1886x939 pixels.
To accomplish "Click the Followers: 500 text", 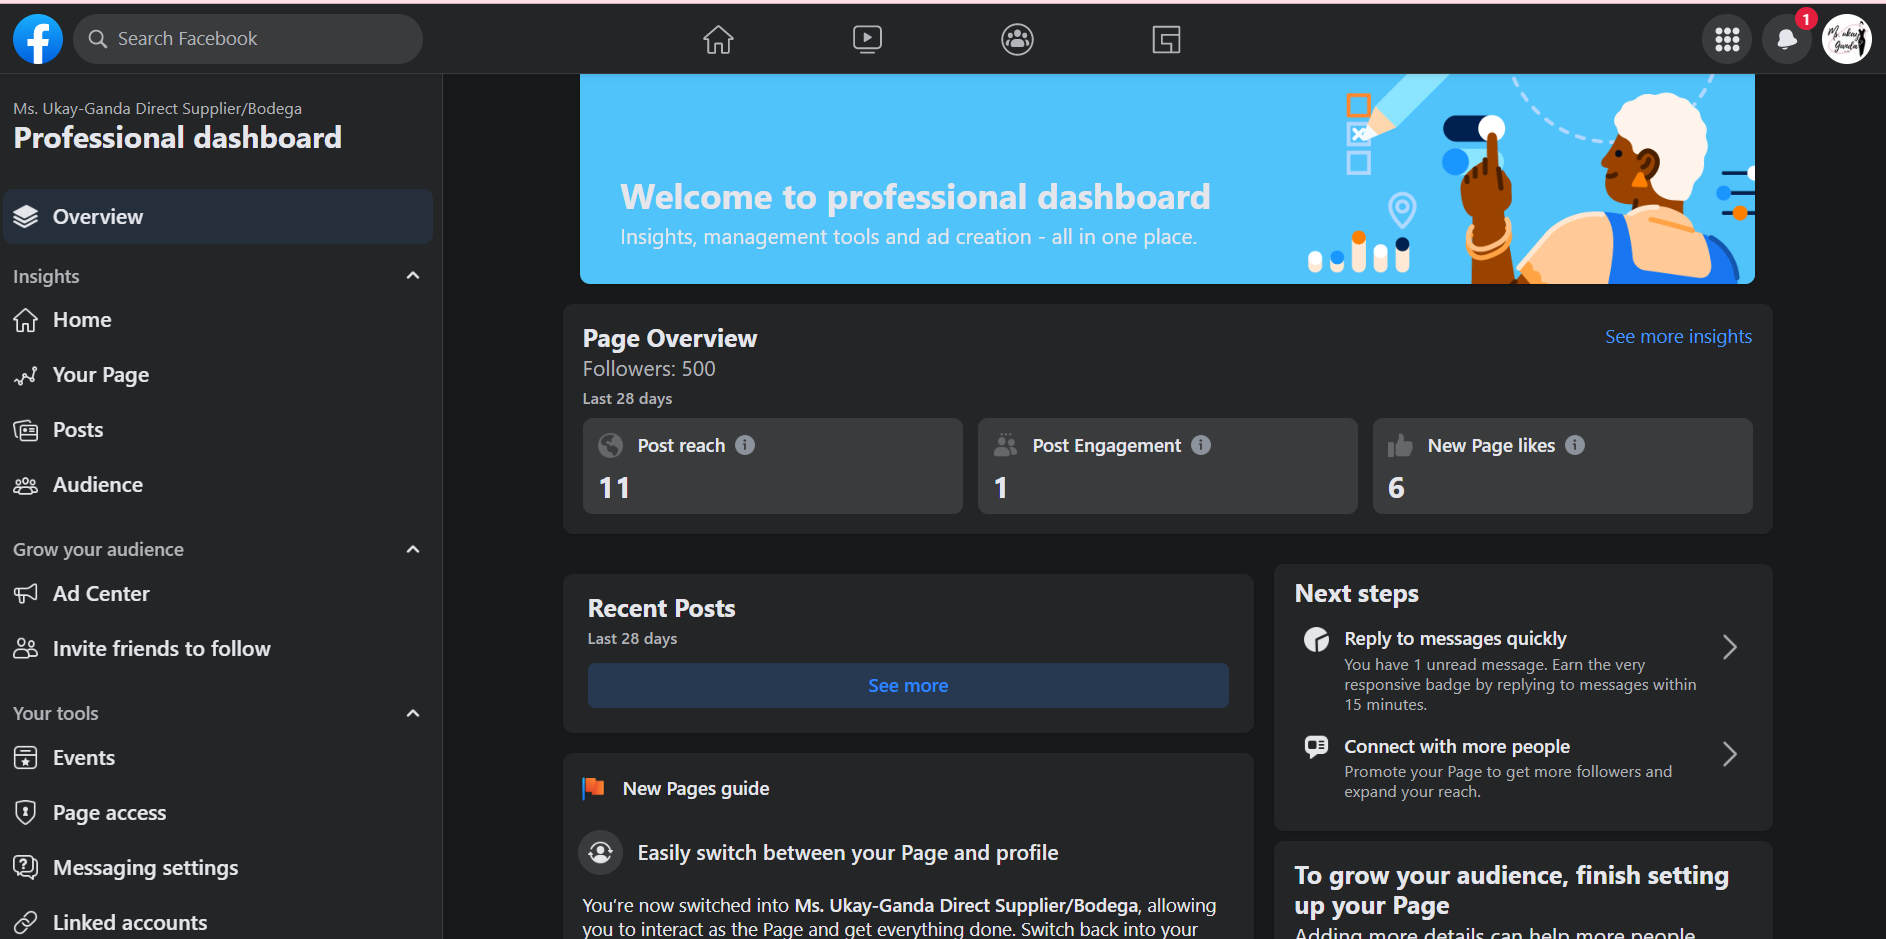I will point(649,369).
